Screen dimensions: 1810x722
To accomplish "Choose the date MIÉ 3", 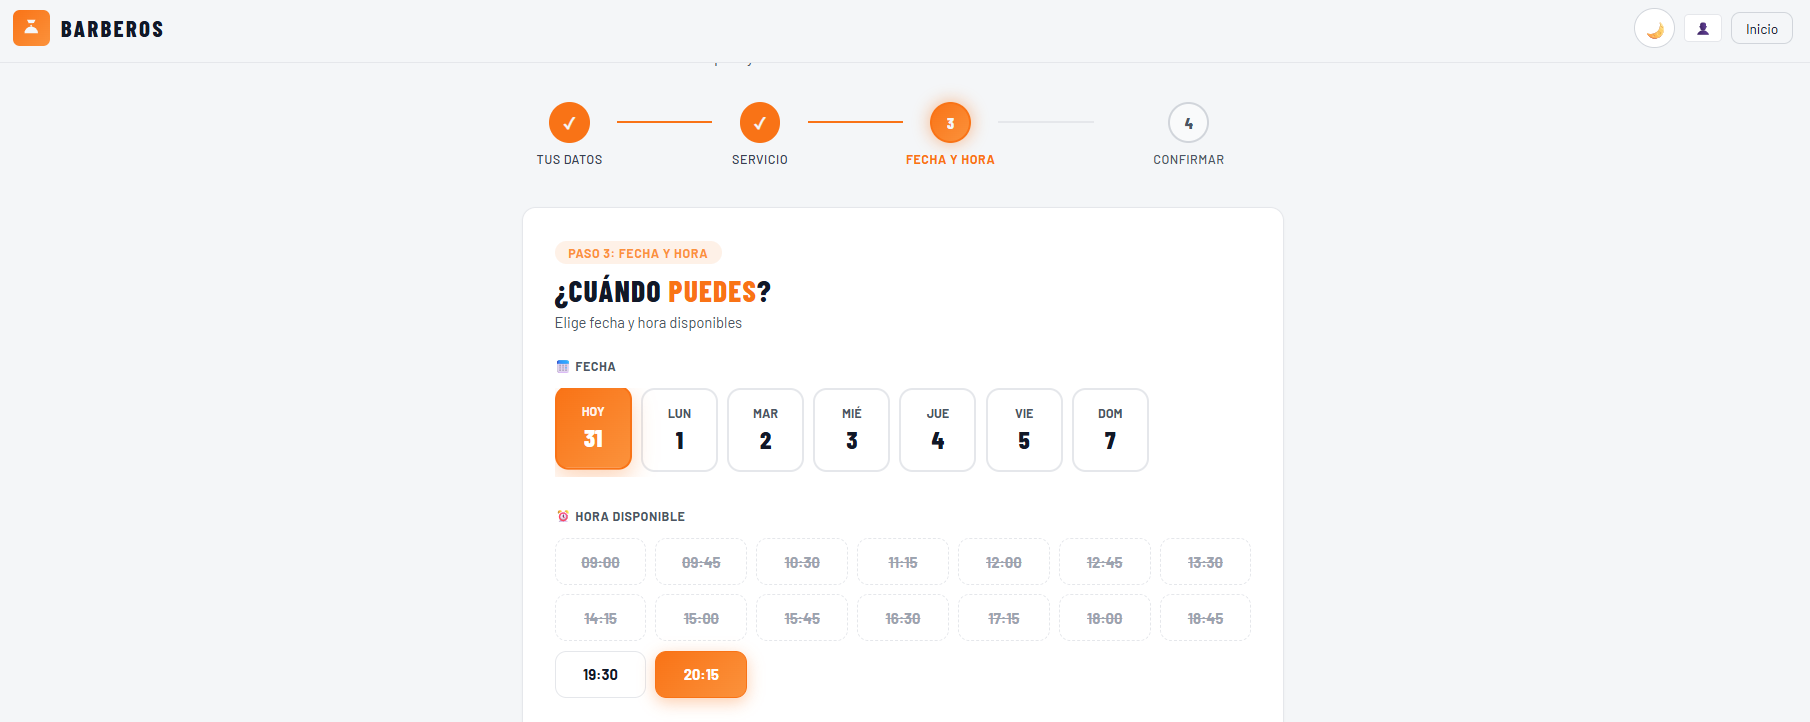I will tap(851, 430).
